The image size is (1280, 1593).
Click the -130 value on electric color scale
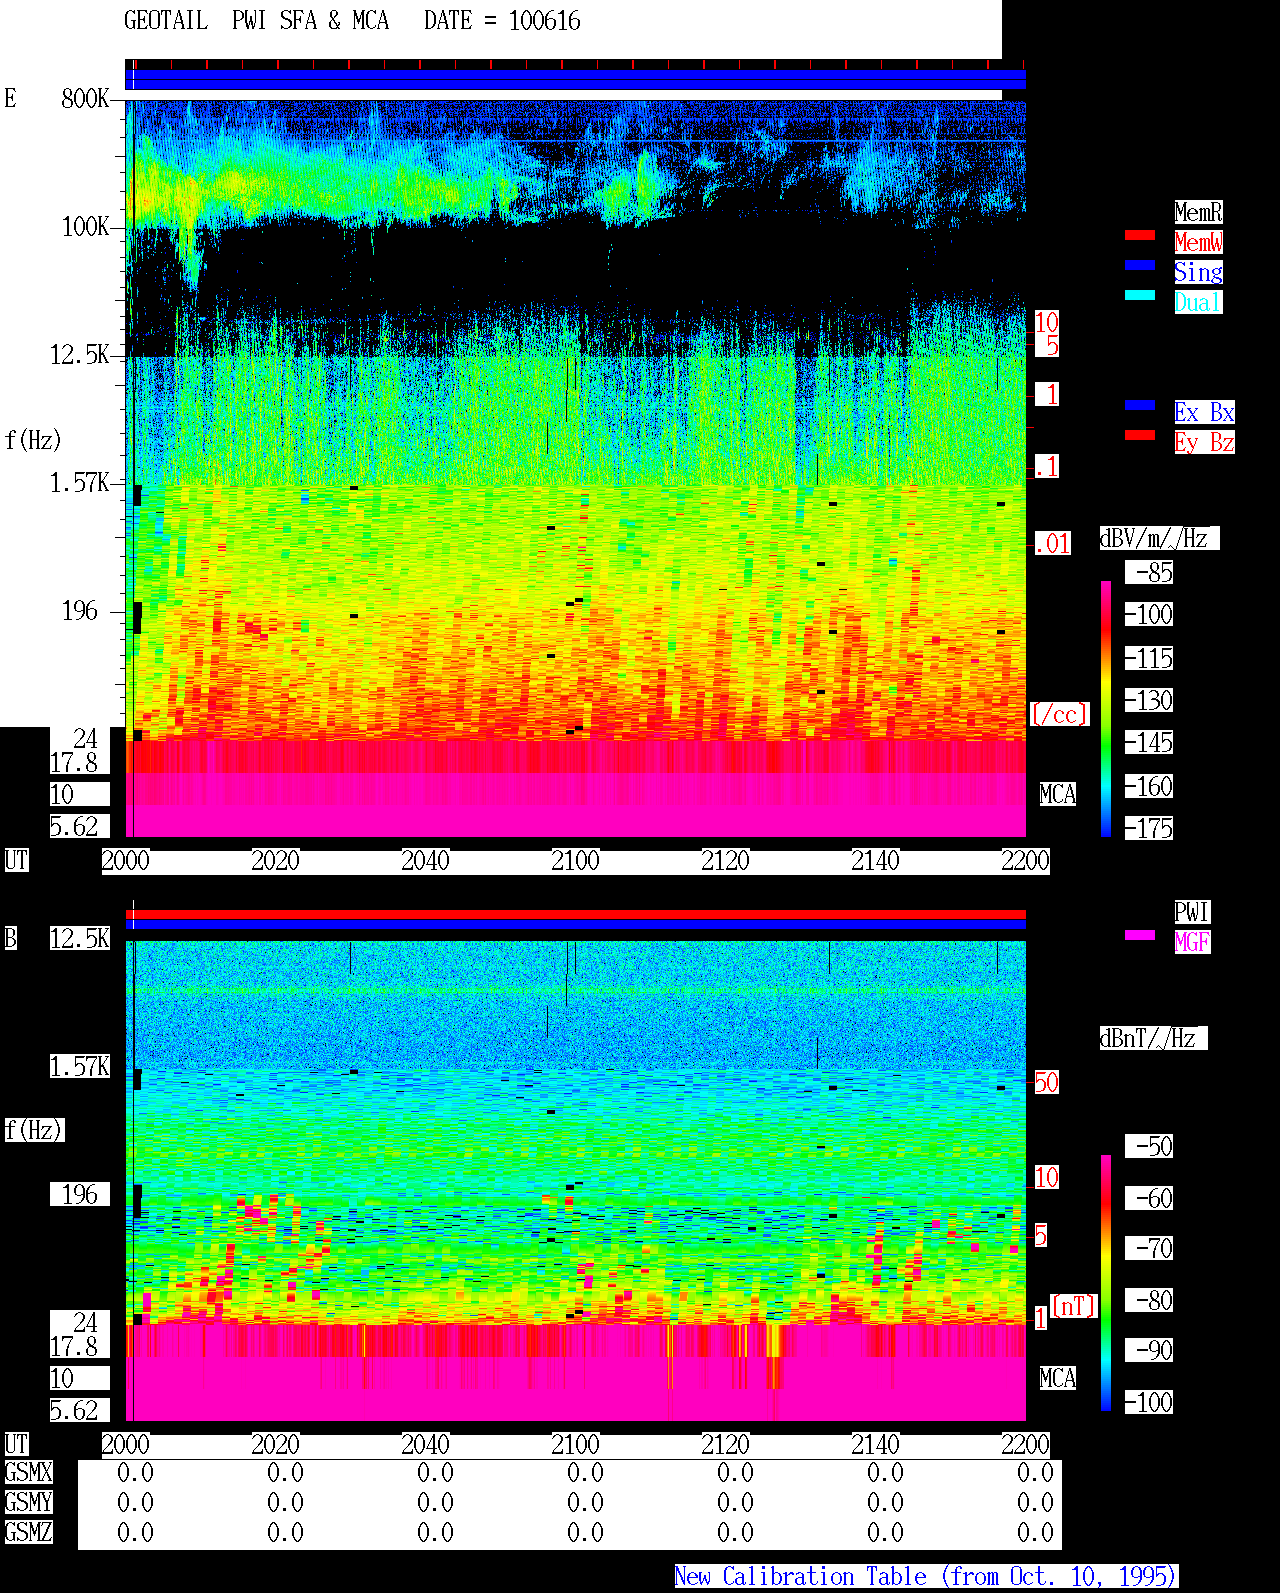tap(1149, 700)
